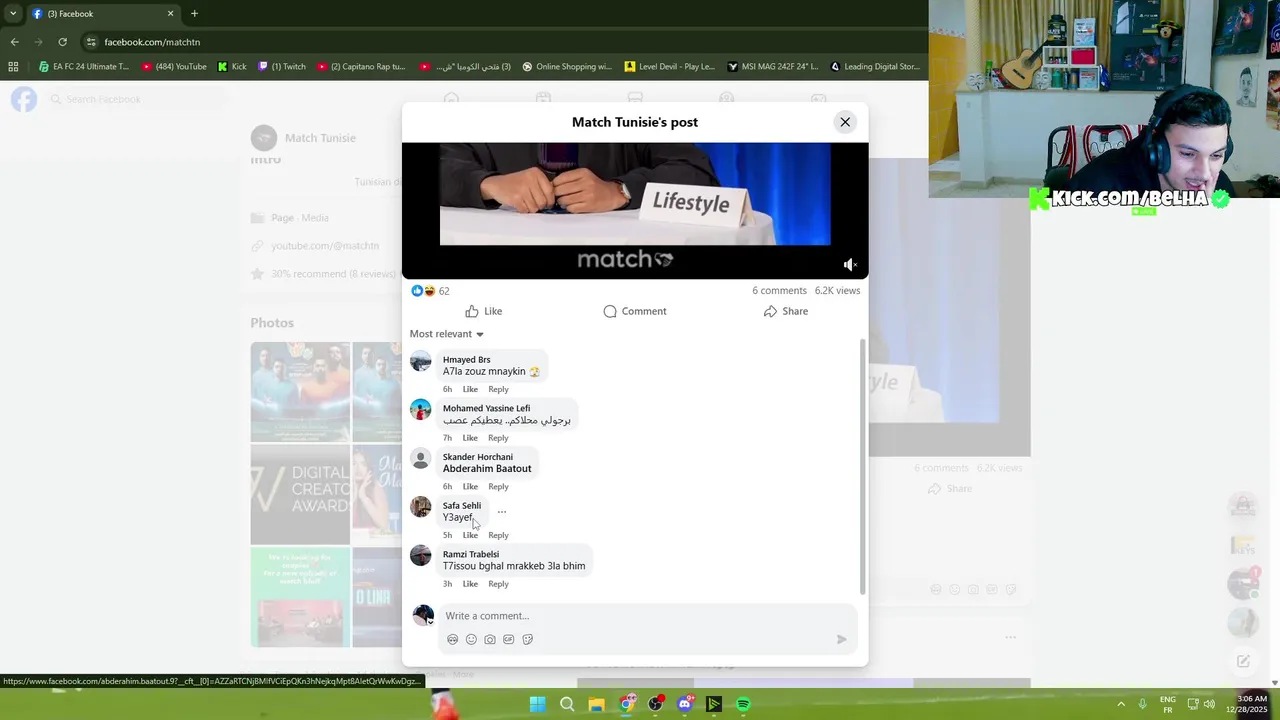Go back with the browser back arrow
Image resolution: width=1280 pixels, height=720 pixels.
[14, 42]
